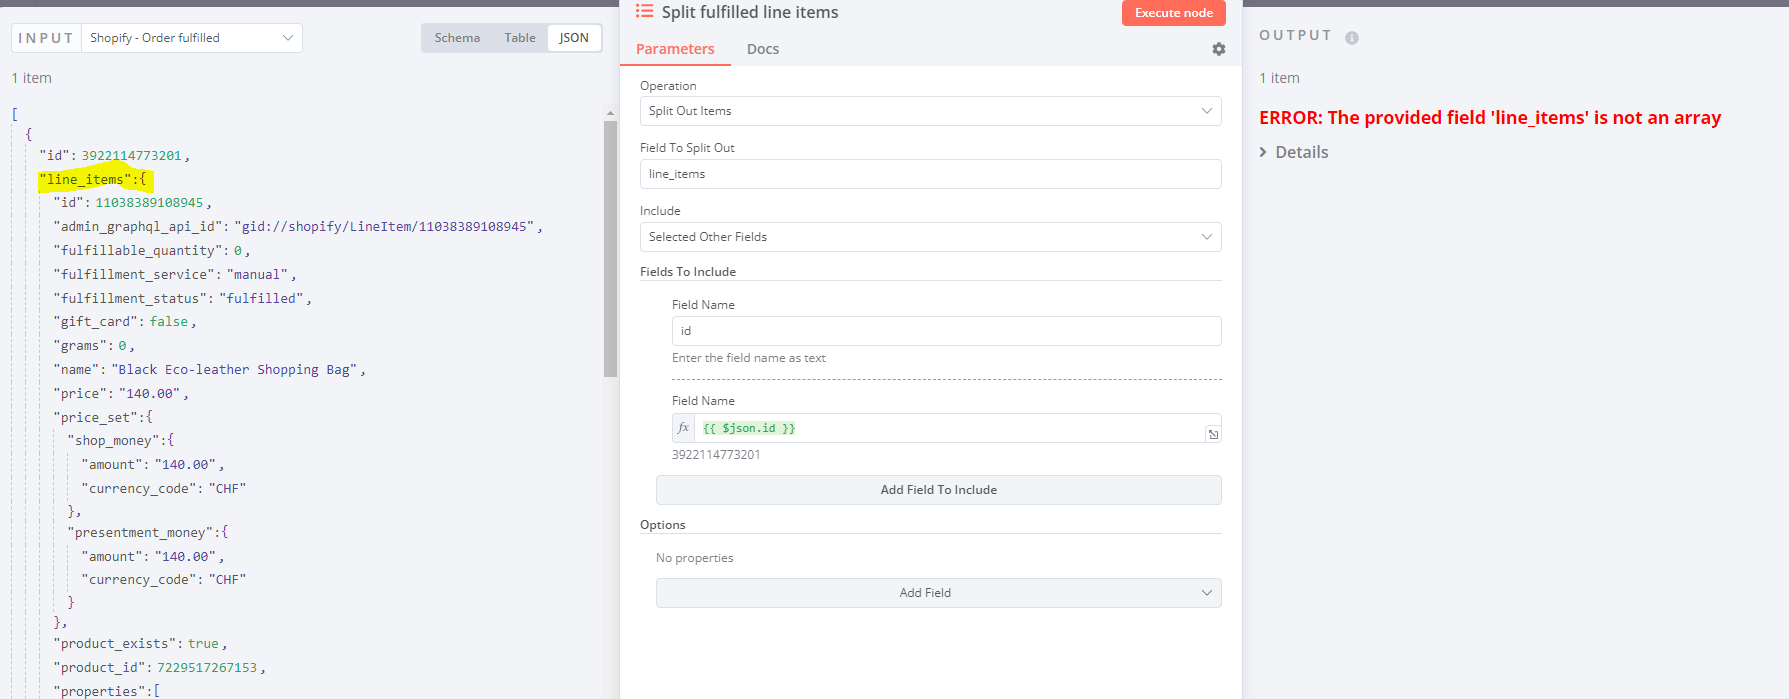Expand the error Details section
The width and height of the screenshot is (1789, 699).
pyautogui.click(x=1294, y=152)
